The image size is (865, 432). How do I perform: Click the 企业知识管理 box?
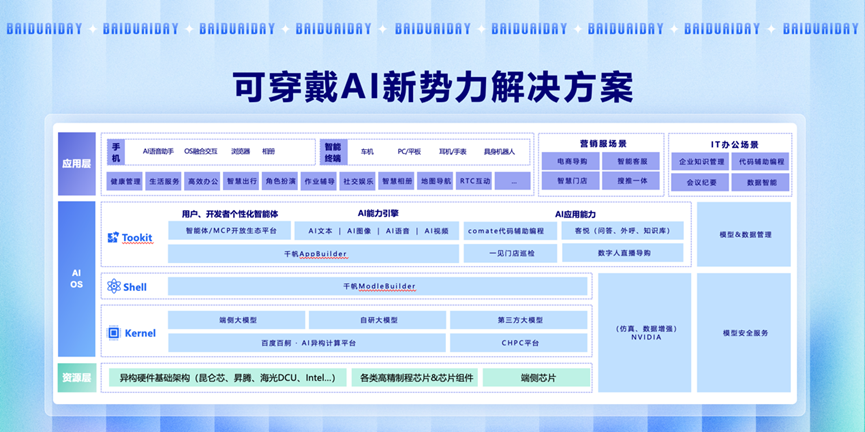[x=700, y=162]
